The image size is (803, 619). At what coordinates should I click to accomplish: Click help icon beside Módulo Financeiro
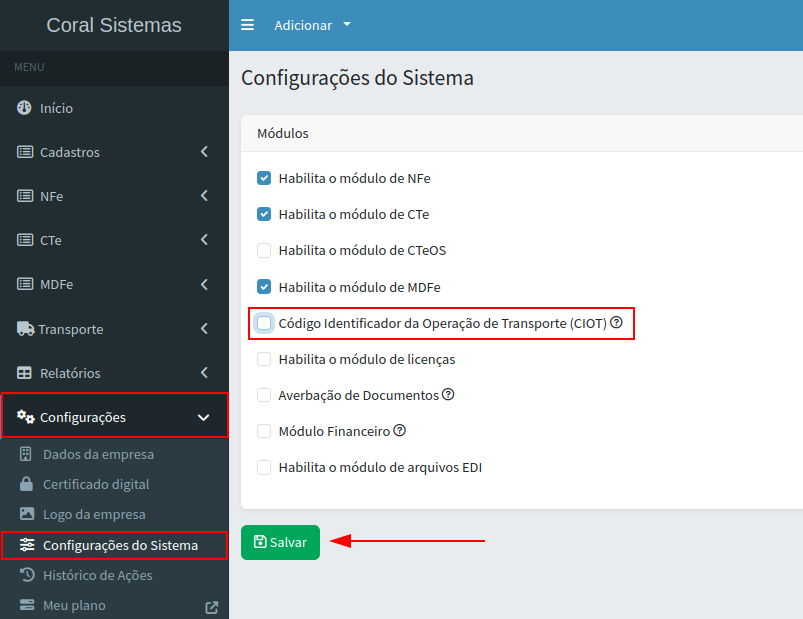pos(399,431)
